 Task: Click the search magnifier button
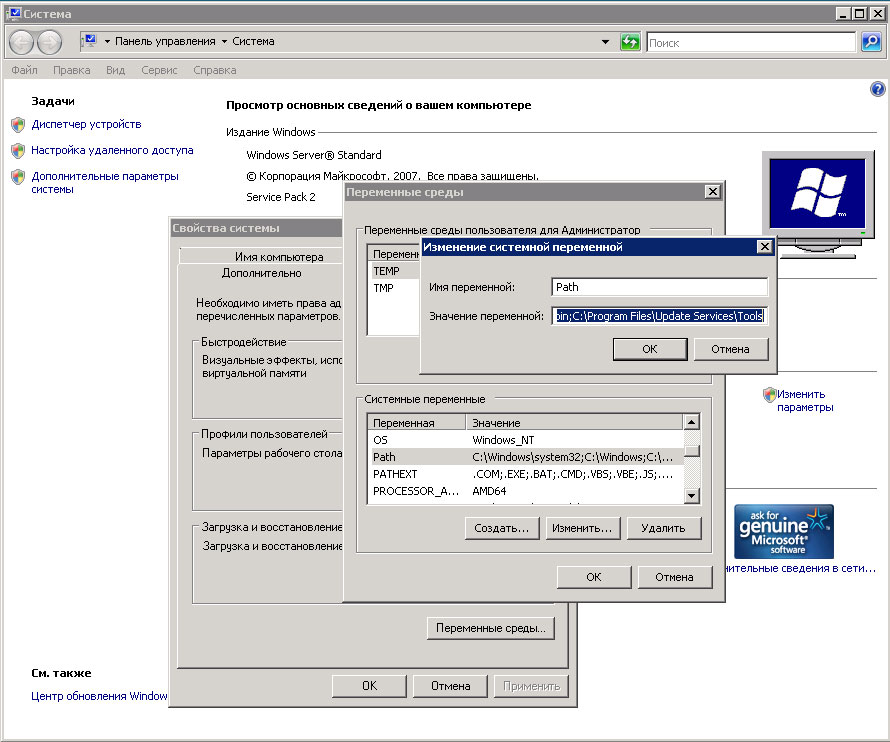coord(870,42)
